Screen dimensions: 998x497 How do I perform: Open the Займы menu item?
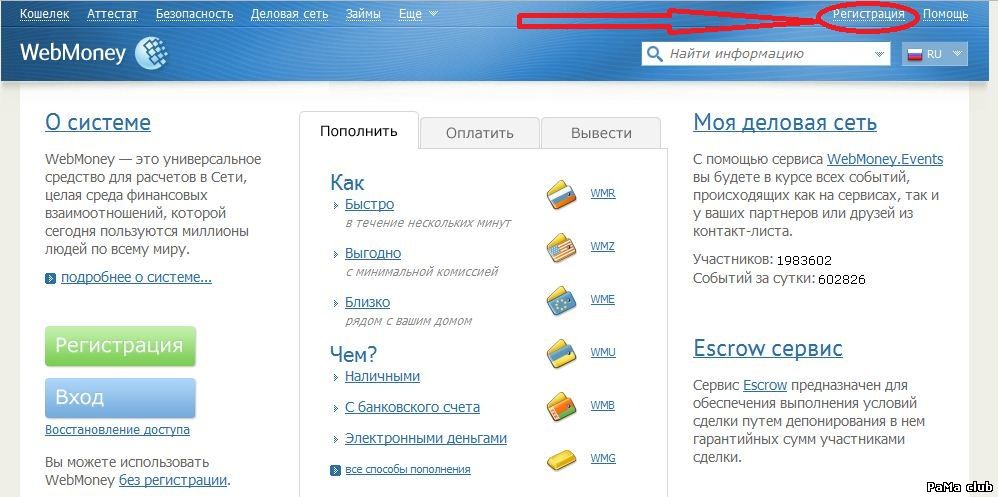coord(363,13)
